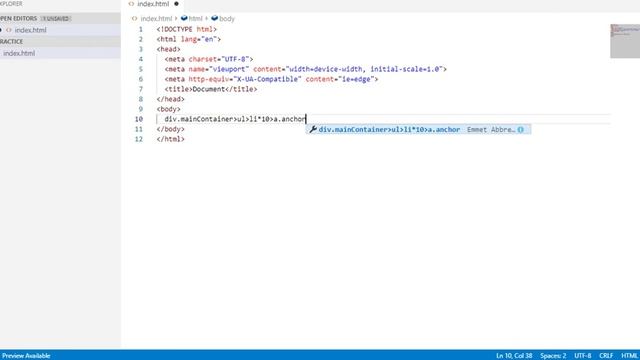The width and height of the screenshot is (640, 360).
Task: Click the HTML file icon on the tab
Action: (131, 4)
